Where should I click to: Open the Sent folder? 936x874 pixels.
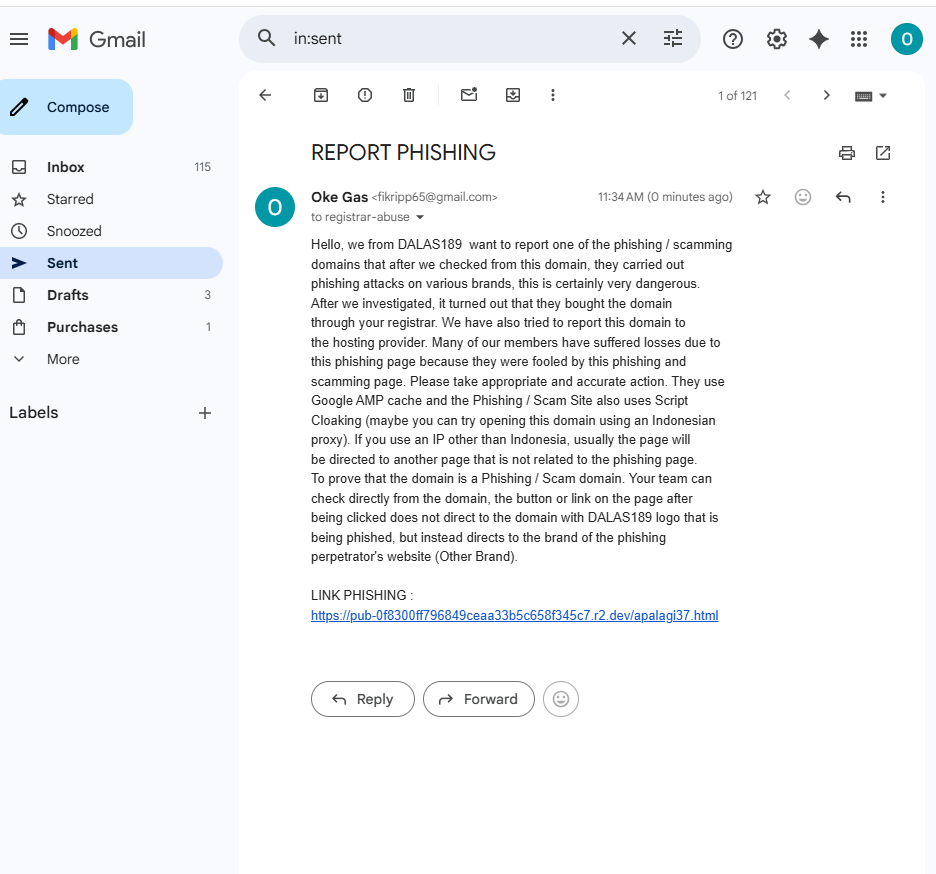pyautogui.click(x=111, y=263)
